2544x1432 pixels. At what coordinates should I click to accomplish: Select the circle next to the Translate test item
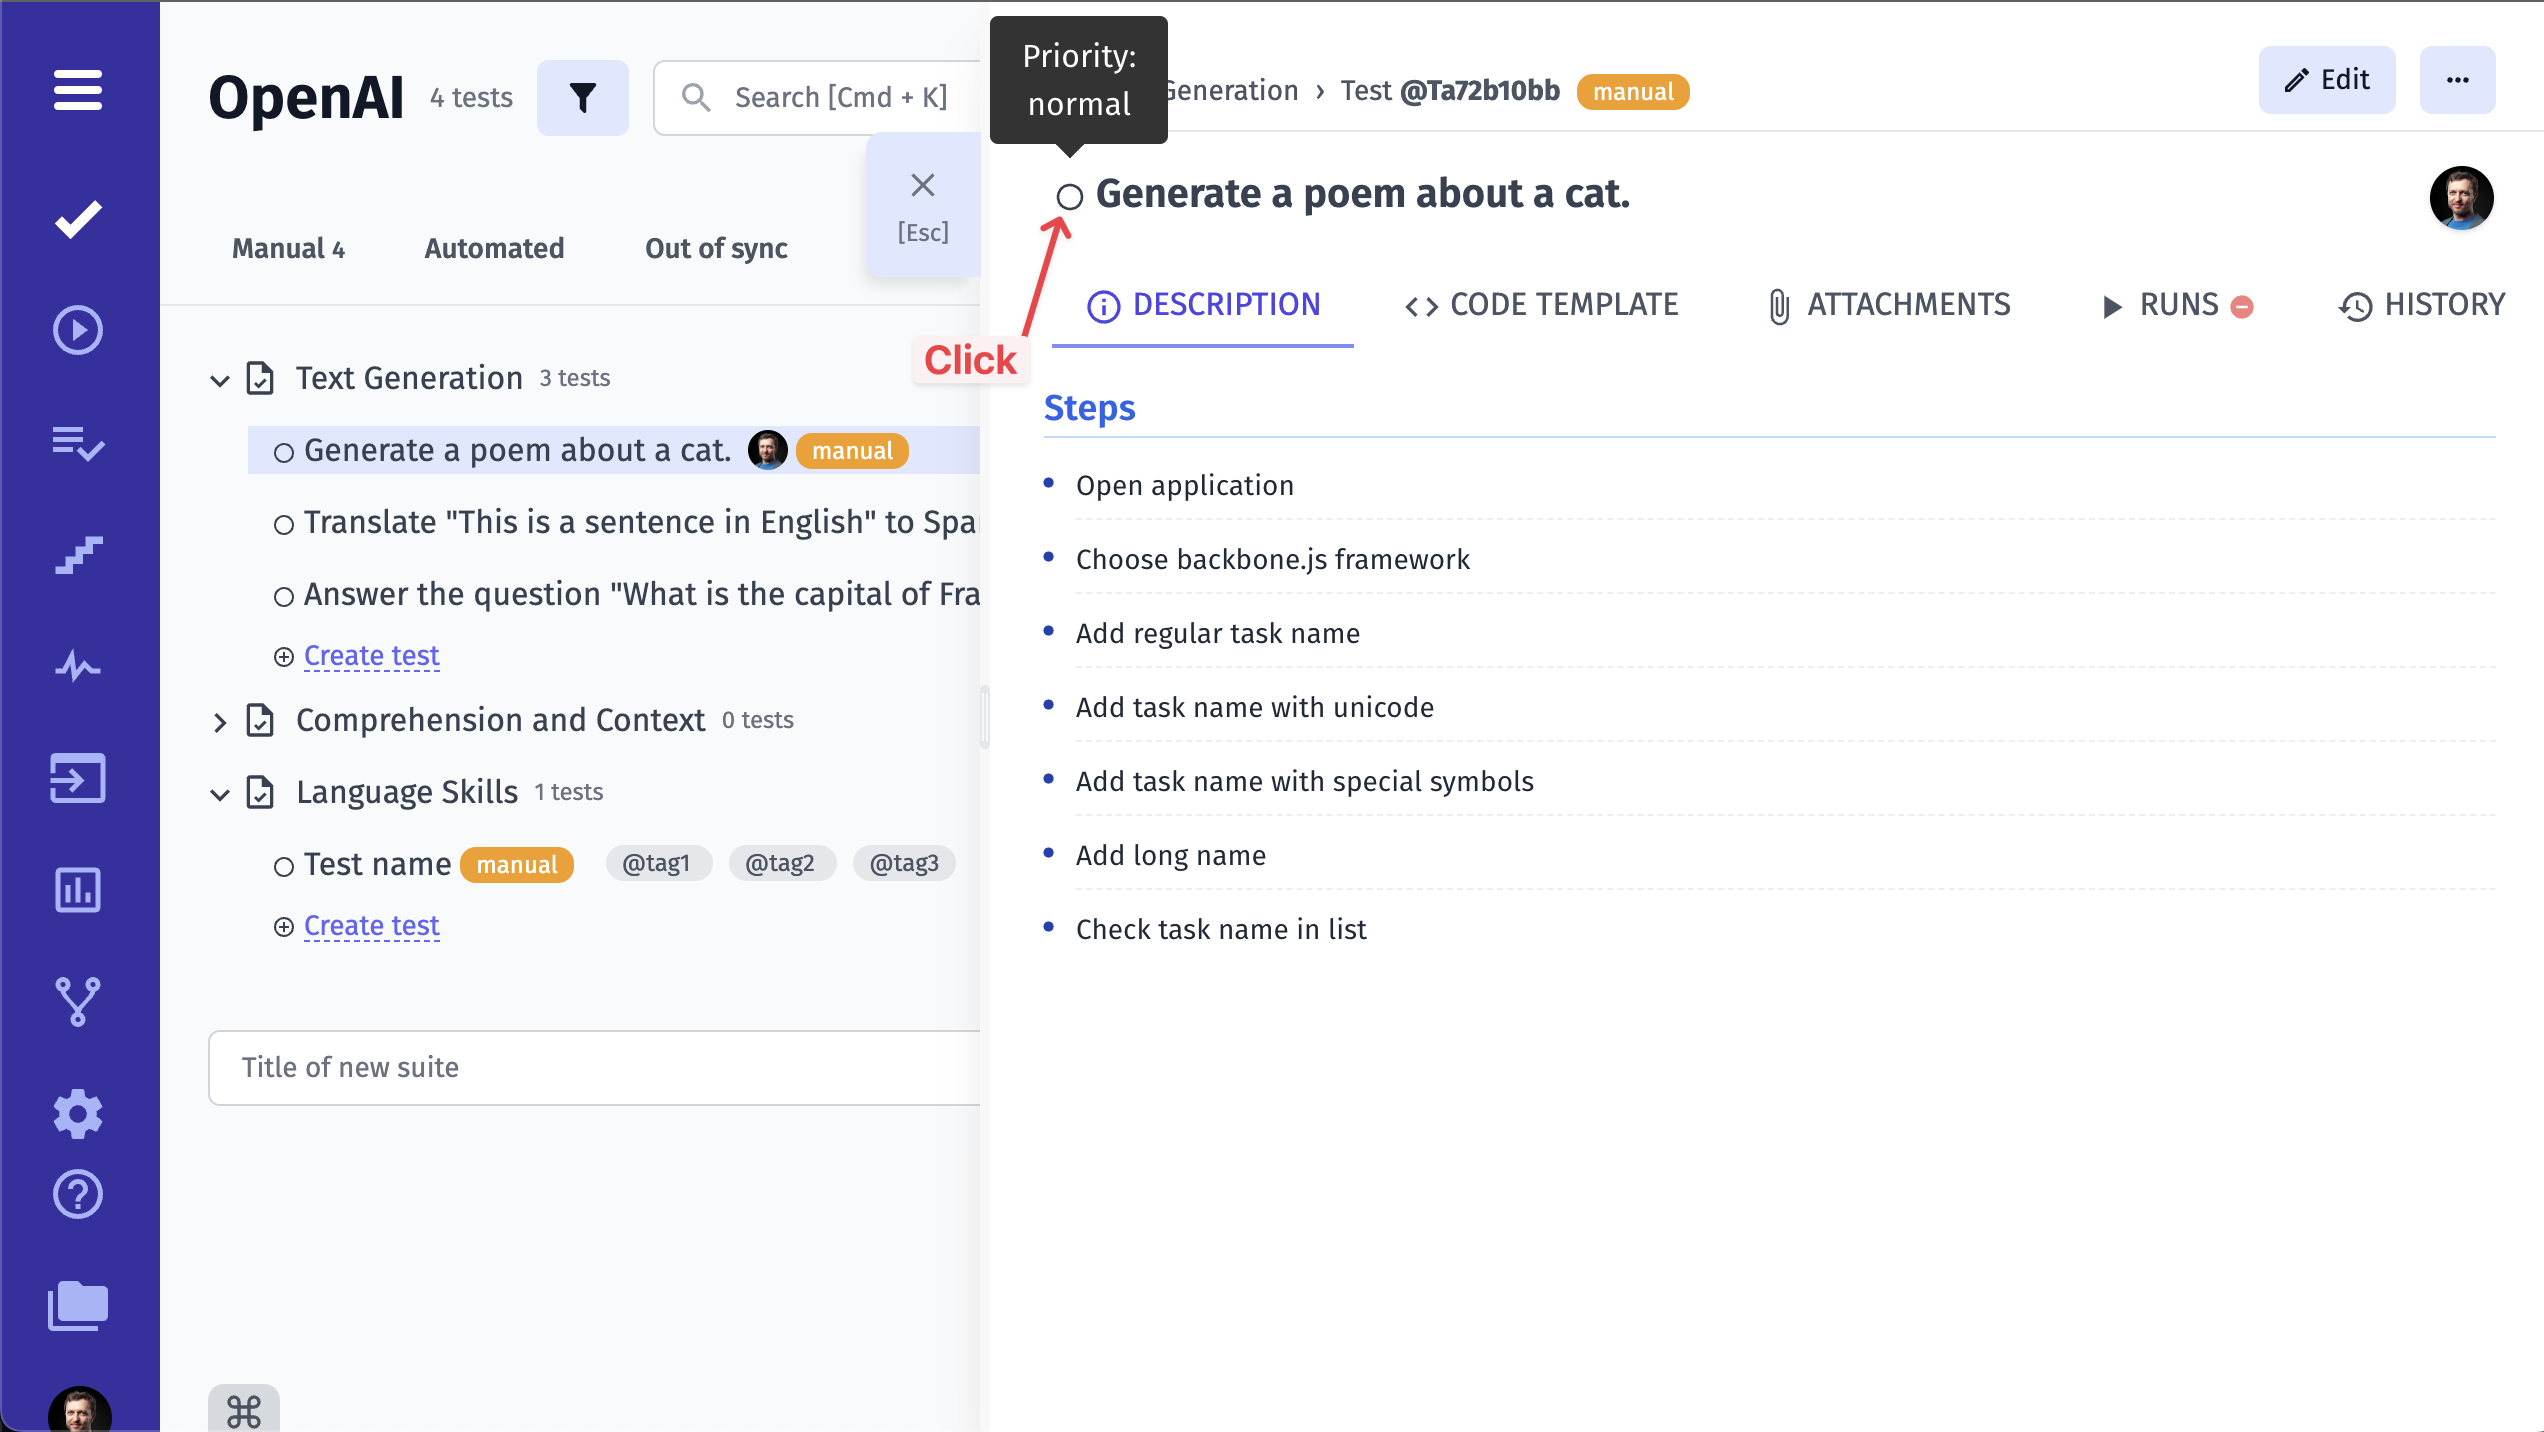point(283,523)
